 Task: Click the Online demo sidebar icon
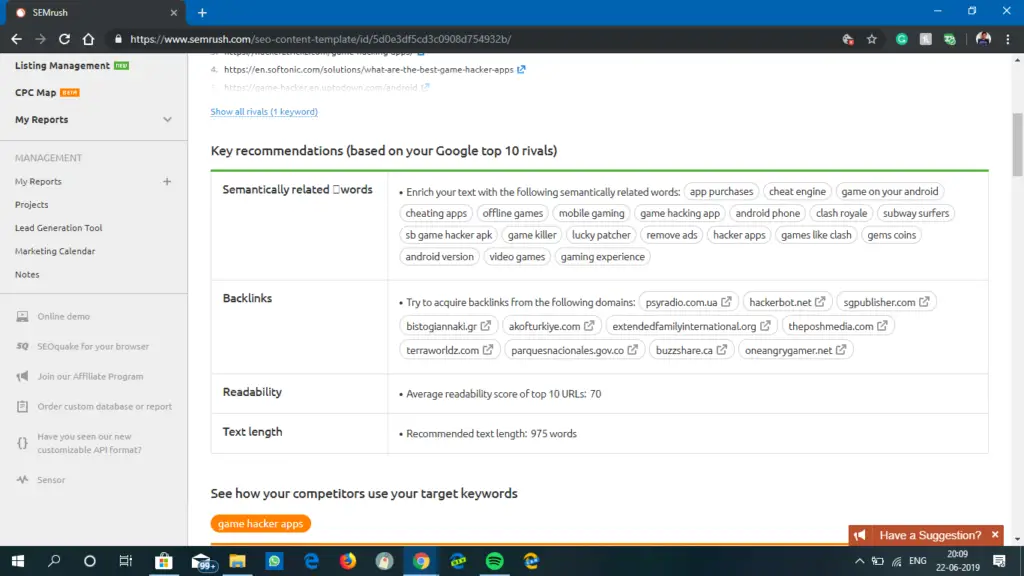coord(22,316)
